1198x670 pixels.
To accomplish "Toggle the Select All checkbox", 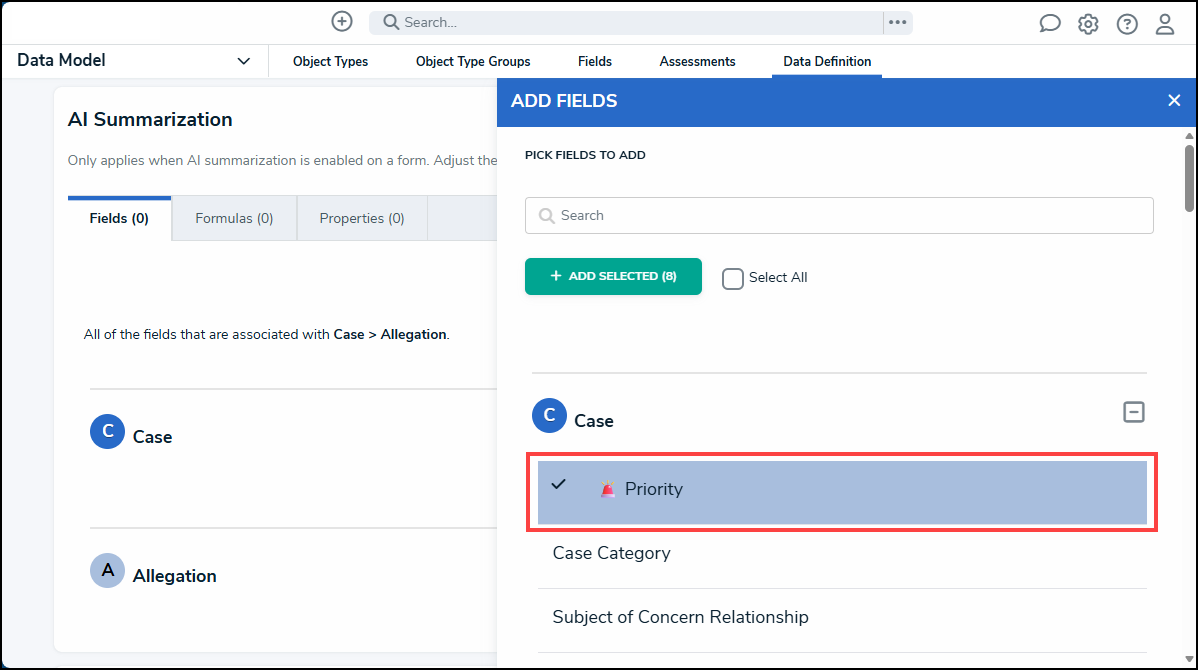I will click(x=733, y=278).
